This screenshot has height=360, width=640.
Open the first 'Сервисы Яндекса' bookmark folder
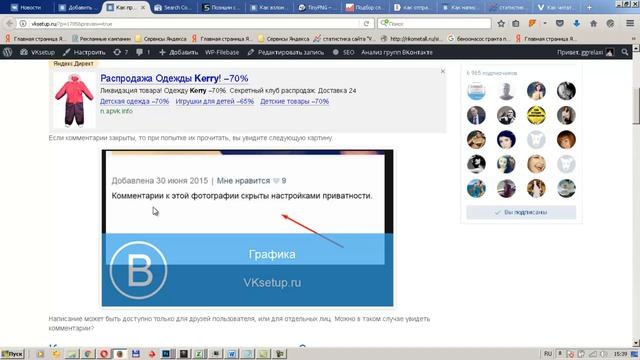(161, 39)
